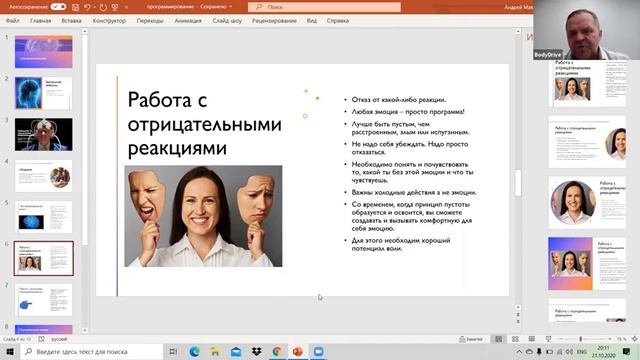Click zoom in plus button
This screenshot has width=640, height=360.
(610, 339)
